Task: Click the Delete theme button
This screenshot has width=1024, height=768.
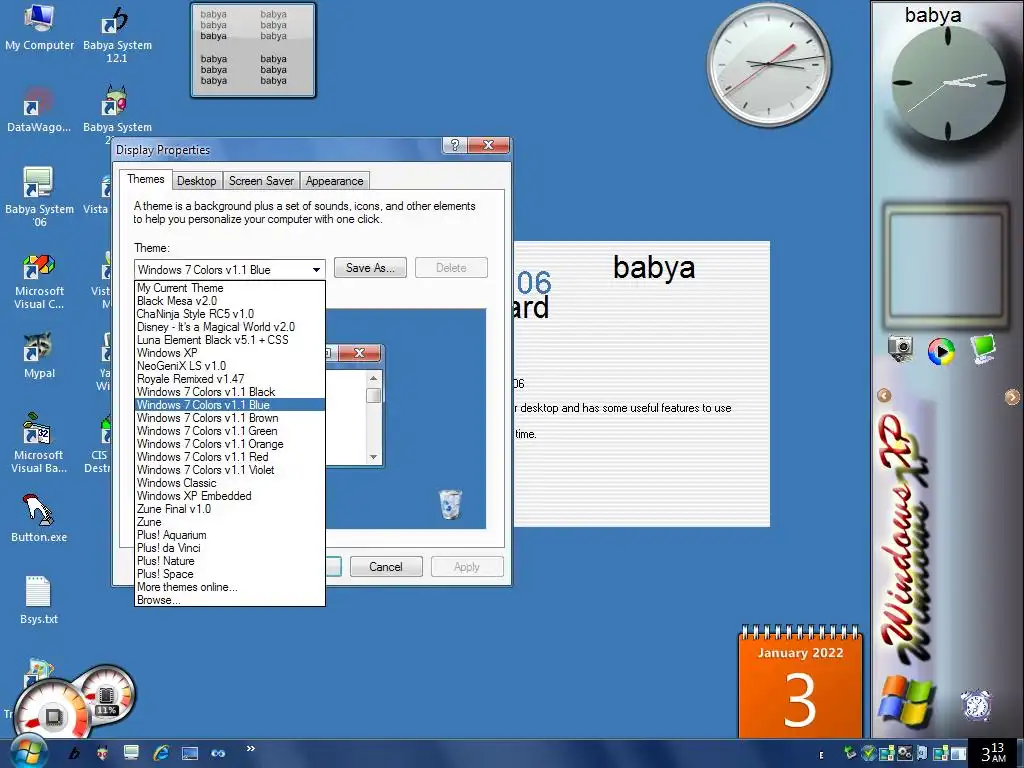Action: coord(451,268)
